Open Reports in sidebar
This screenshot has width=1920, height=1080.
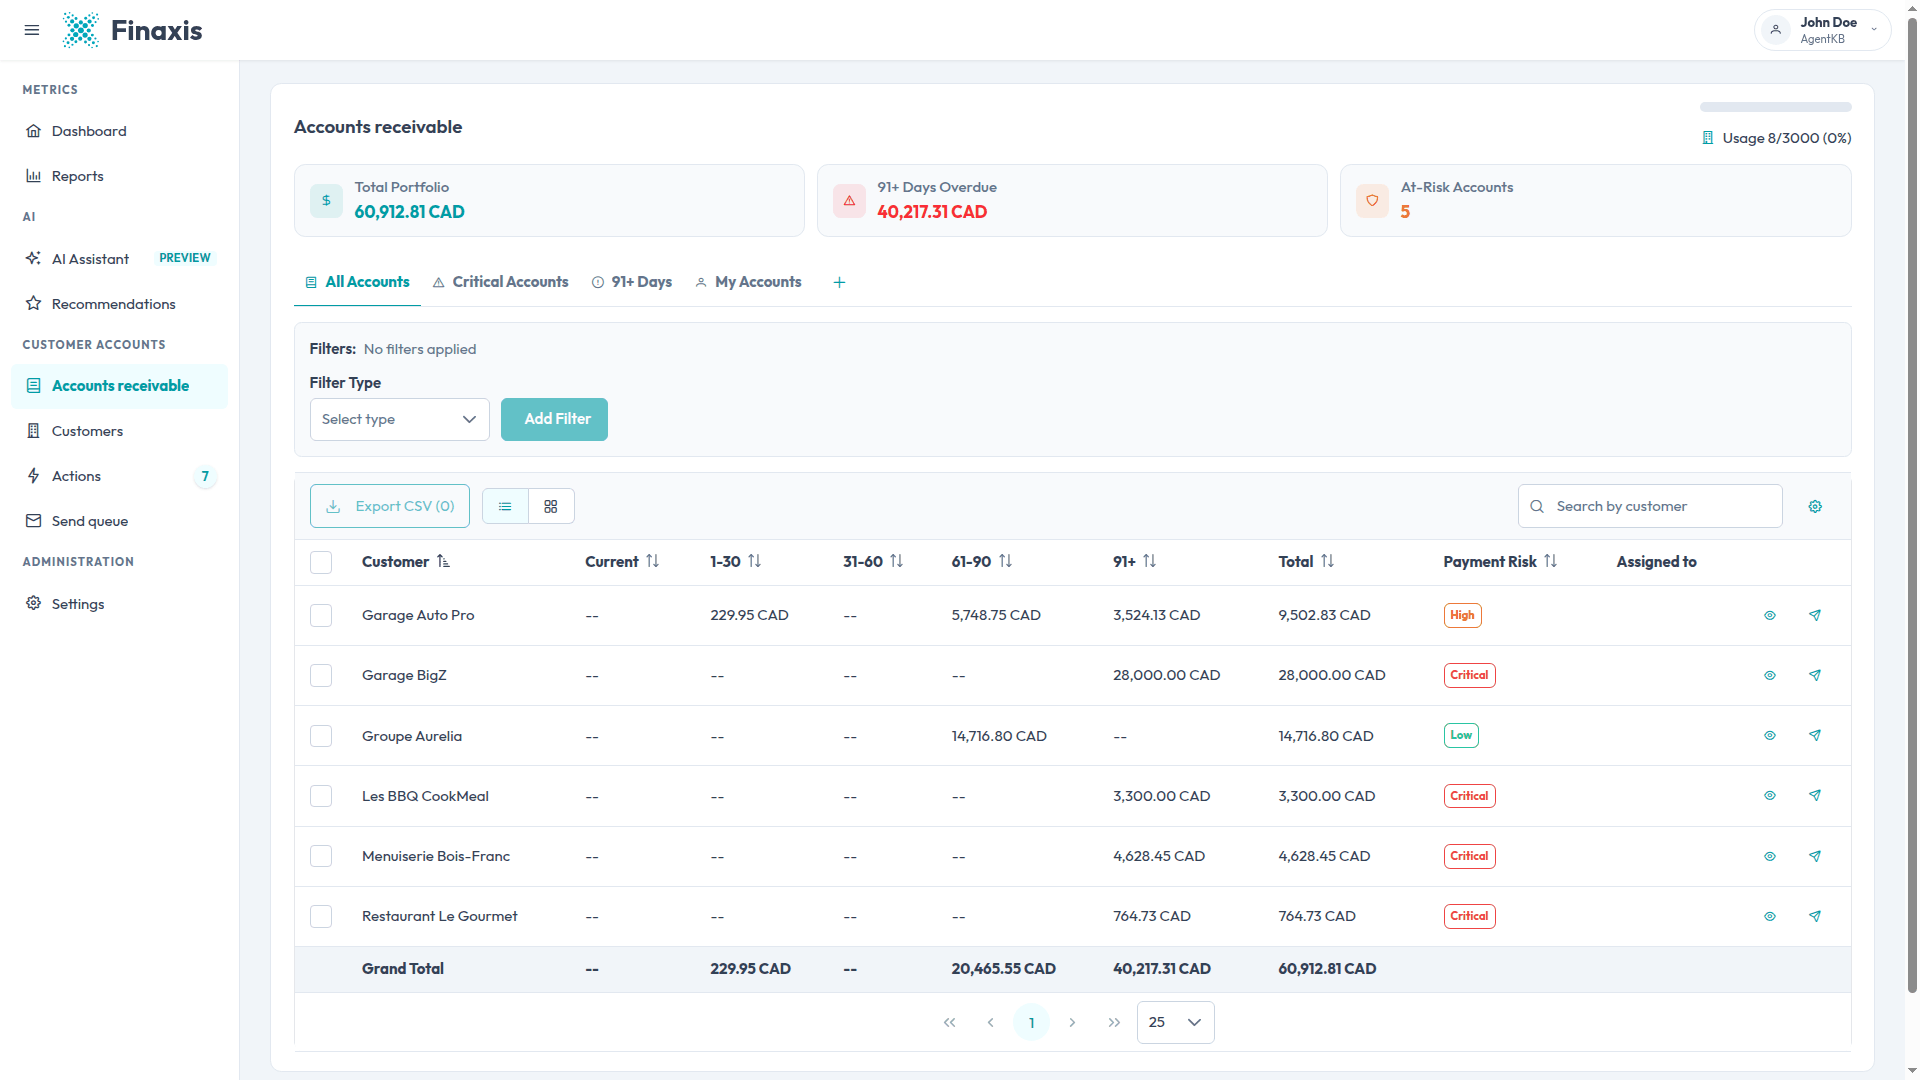(x=119, y=176)
